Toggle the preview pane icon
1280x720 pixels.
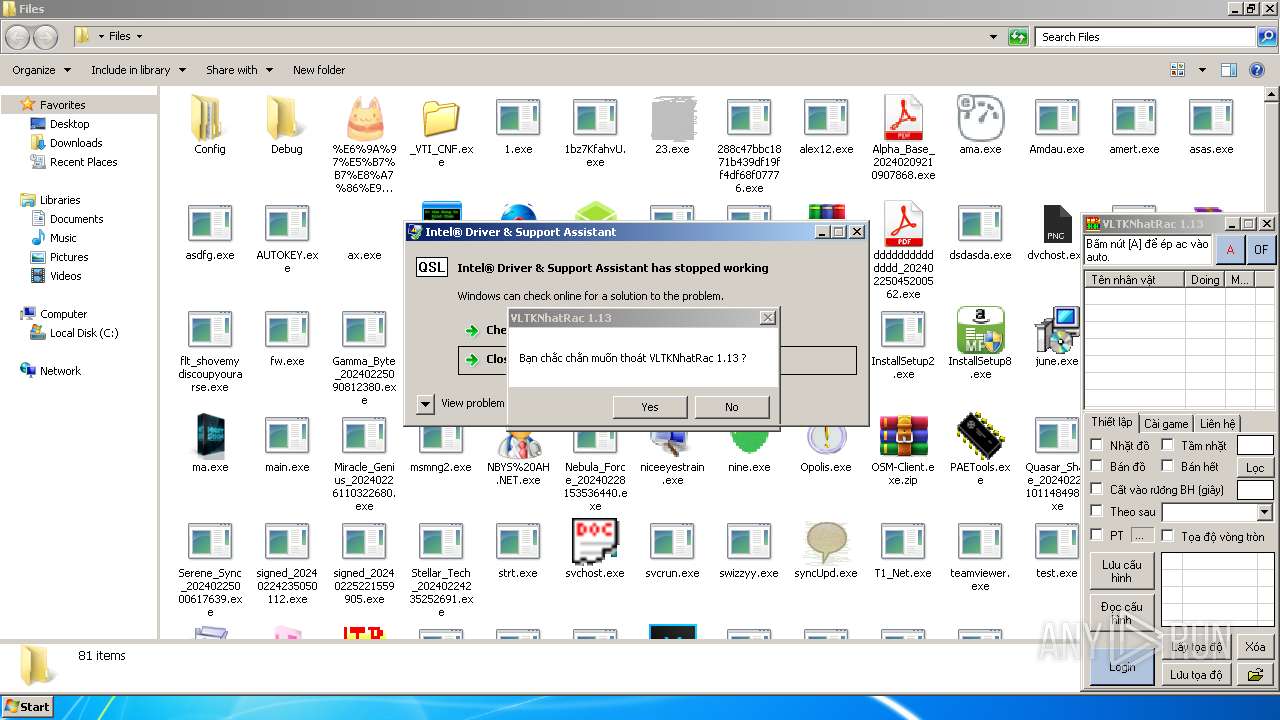click(x=1229, y=70)
